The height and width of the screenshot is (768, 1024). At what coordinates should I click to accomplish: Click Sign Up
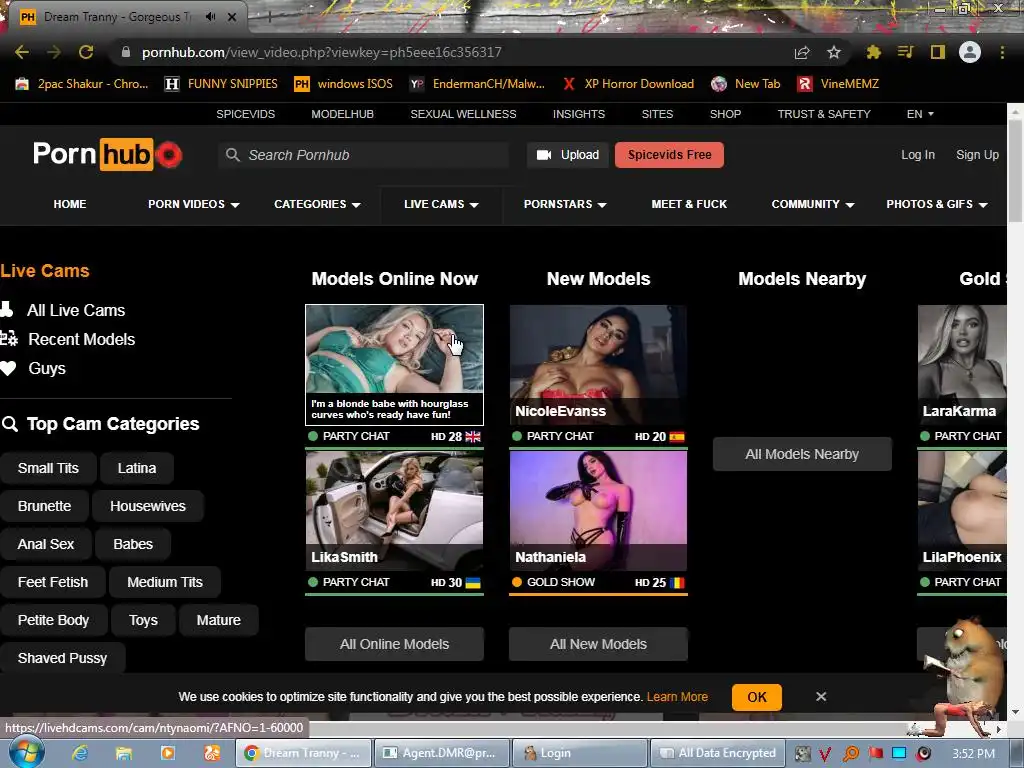click(977, 155)
